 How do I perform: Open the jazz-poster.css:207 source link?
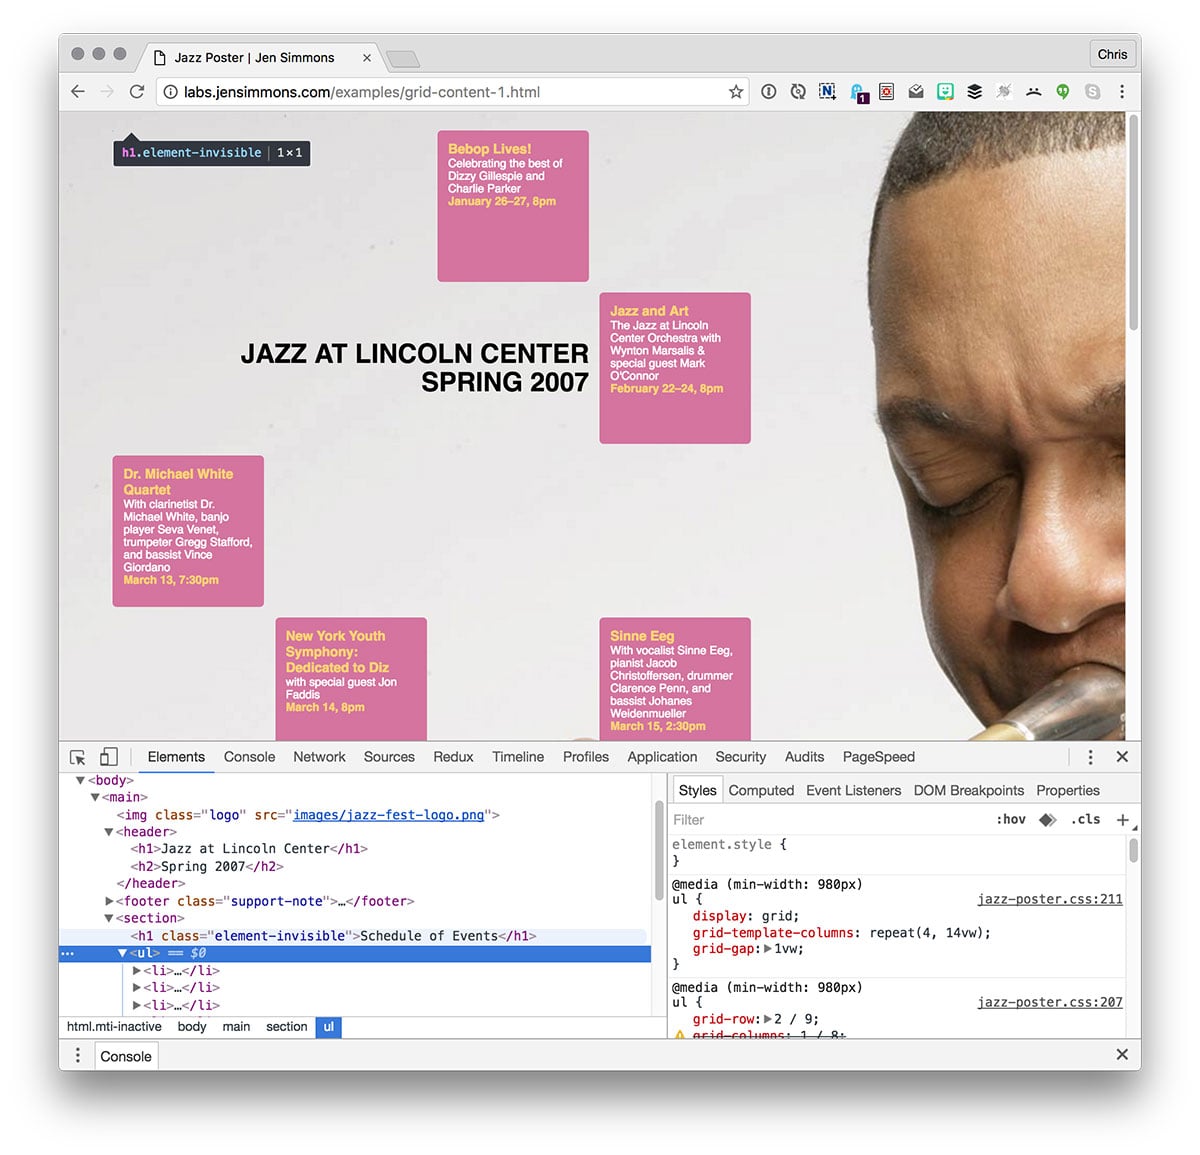1050,1002
